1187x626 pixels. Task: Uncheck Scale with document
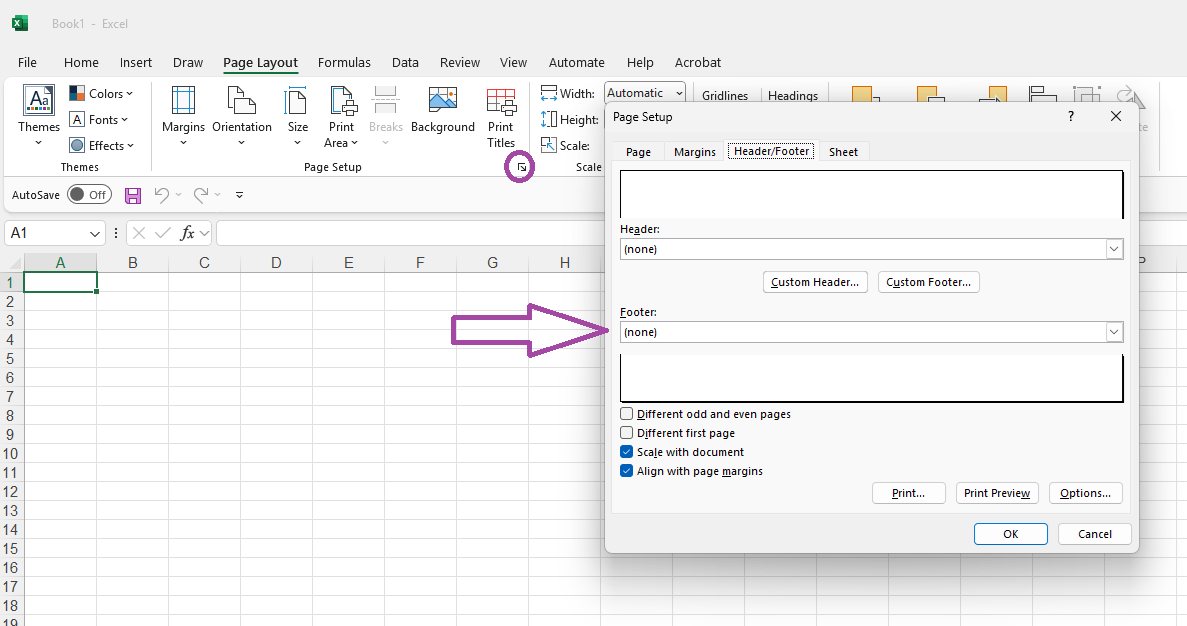(626, 451)
